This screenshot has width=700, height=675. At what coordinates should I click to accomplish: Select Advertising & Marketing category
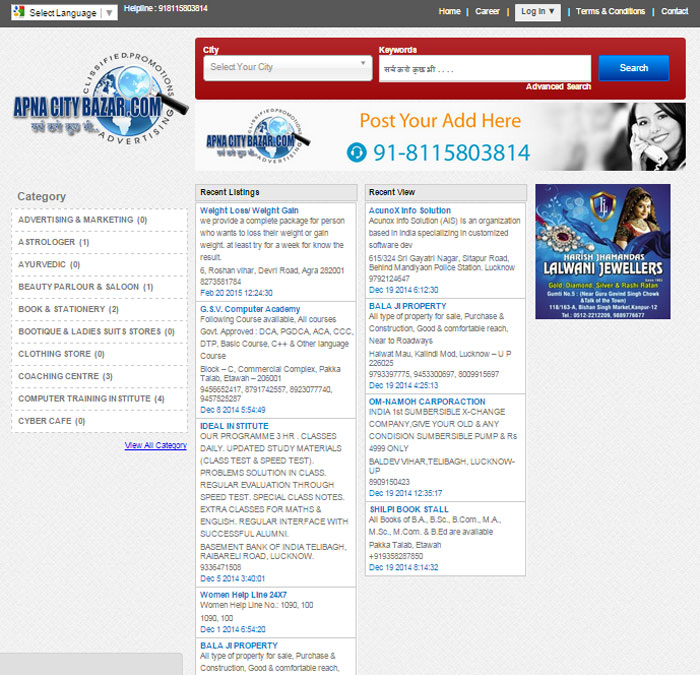tap(83, 220)
